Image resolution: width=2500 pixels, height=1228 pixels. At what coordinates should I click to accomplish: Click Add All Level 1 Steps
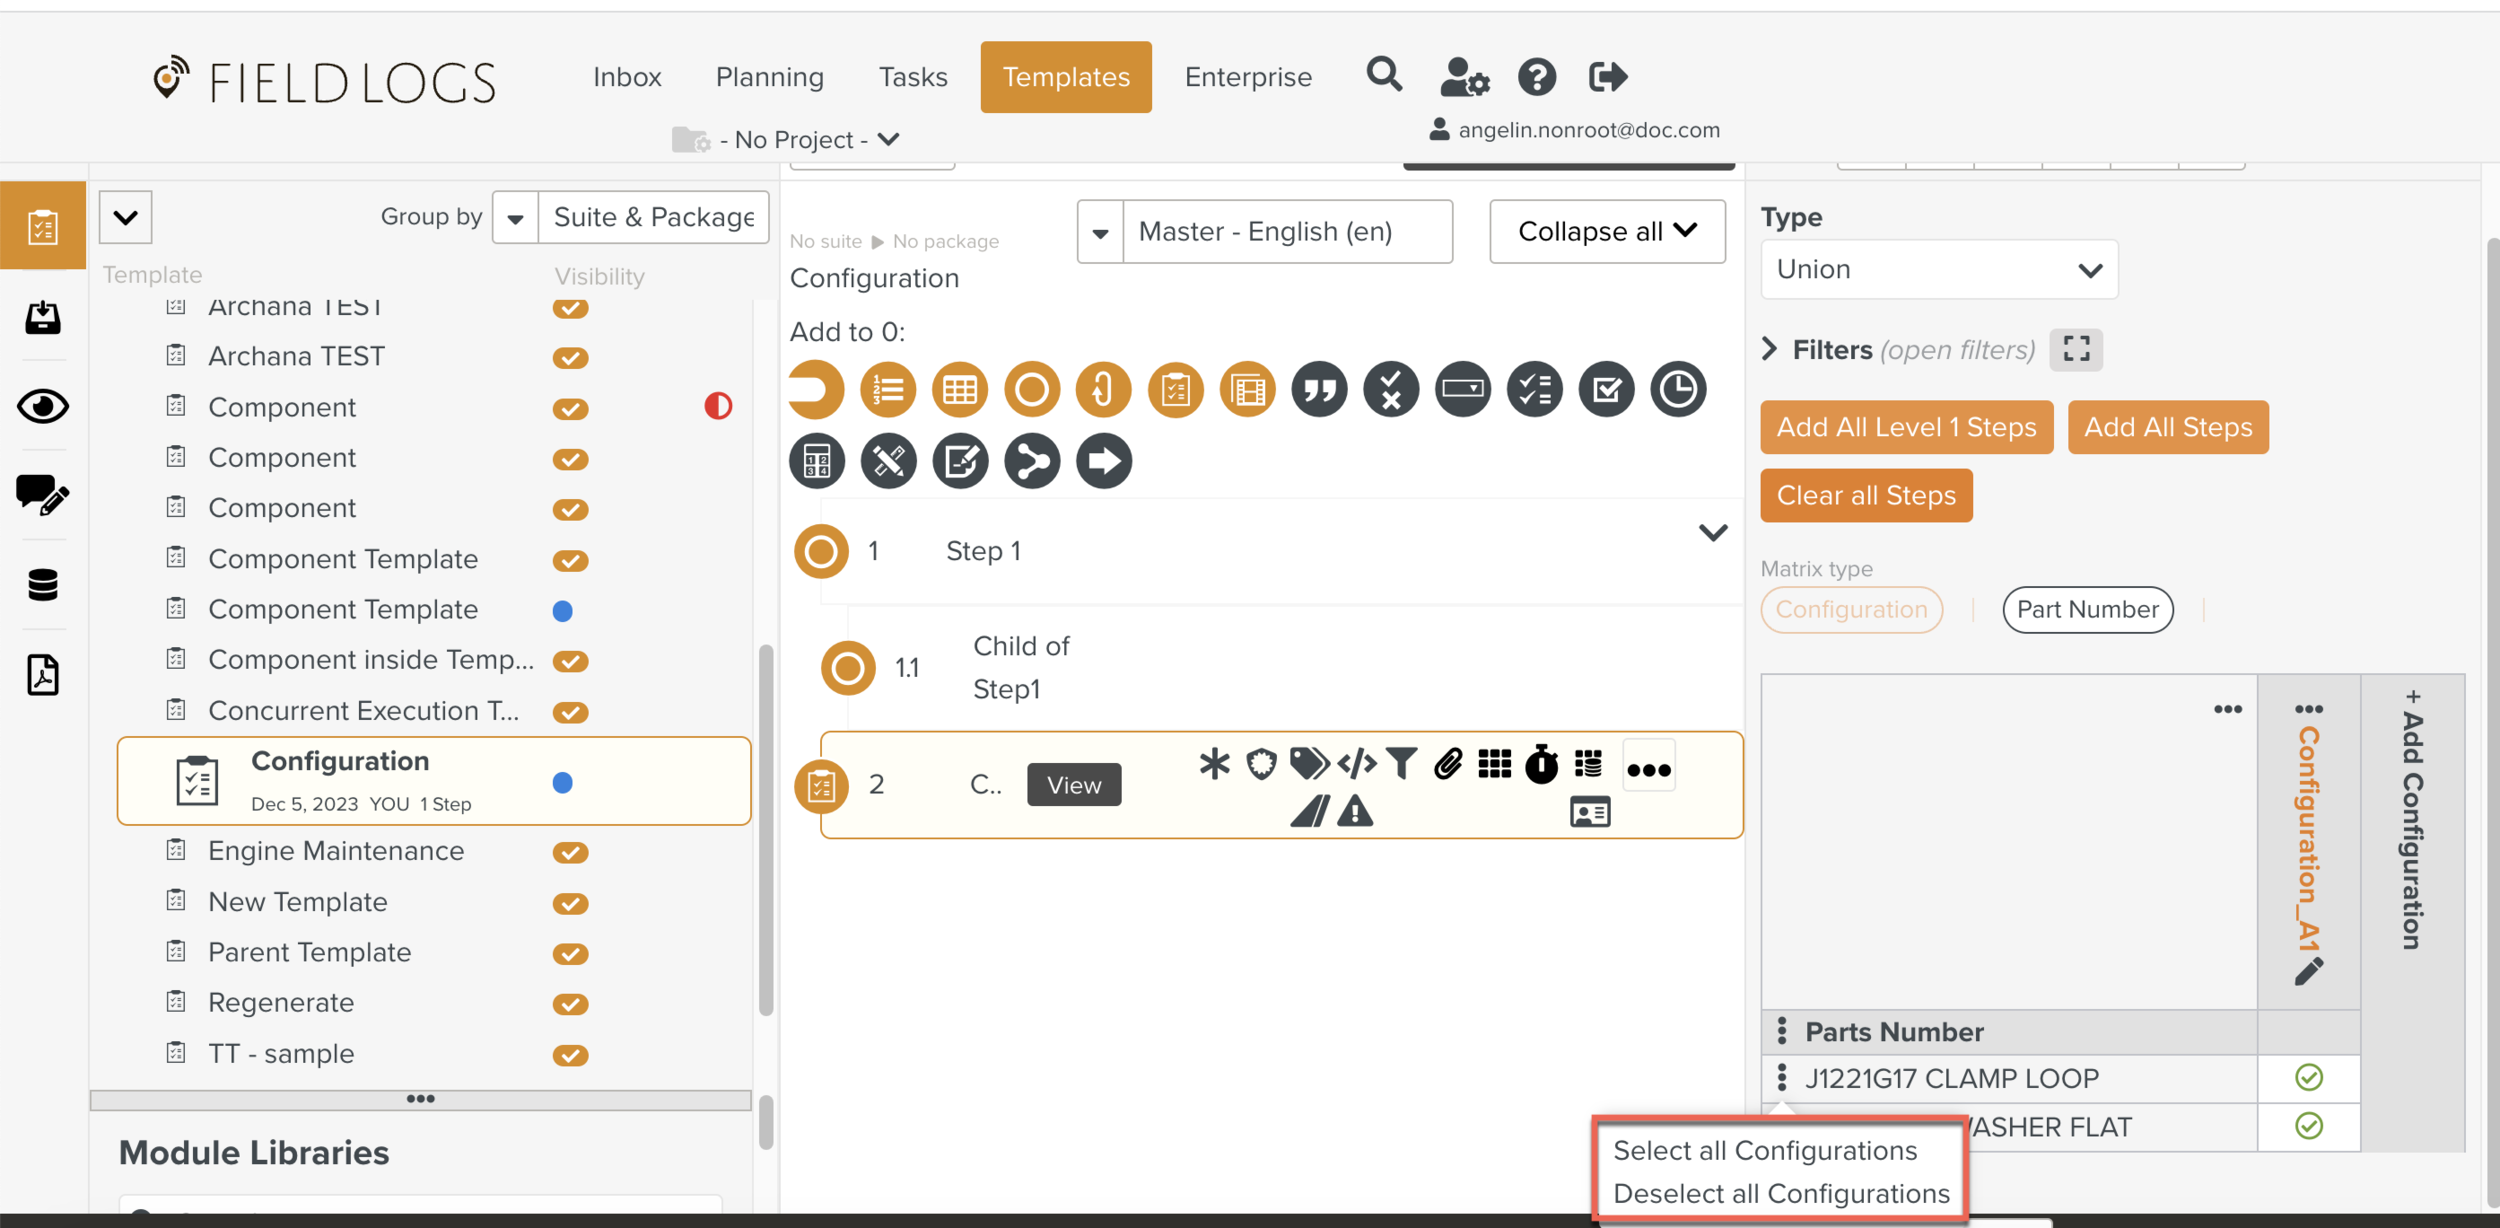click(1906, 427)
